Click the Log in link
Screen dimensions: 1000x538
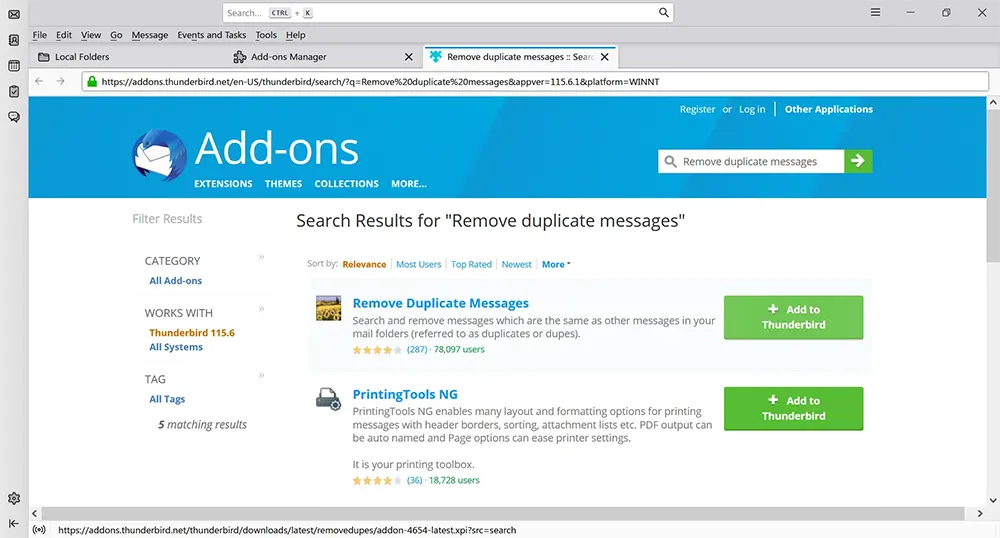752,109
